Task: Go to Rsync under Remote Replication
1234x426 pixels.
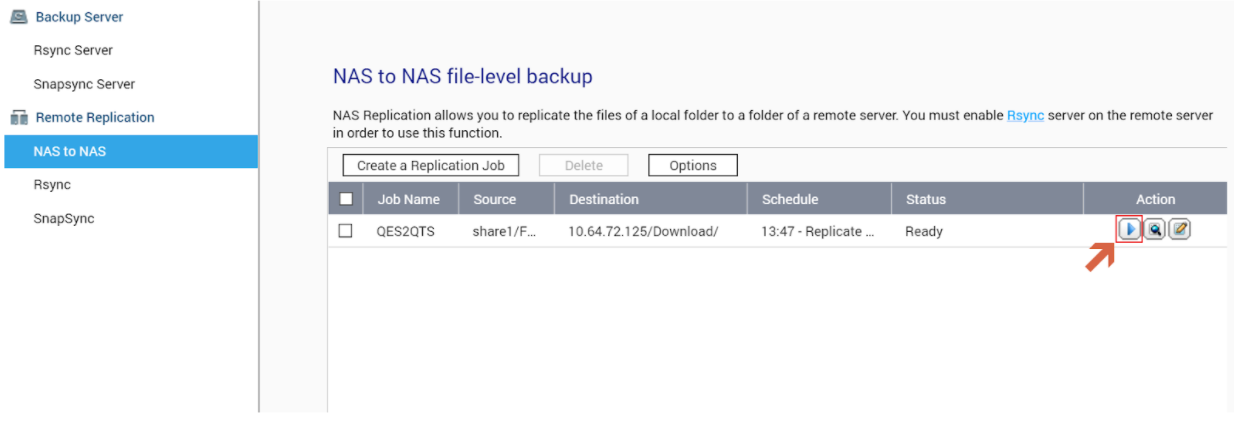Action: (x=52, y=185)
